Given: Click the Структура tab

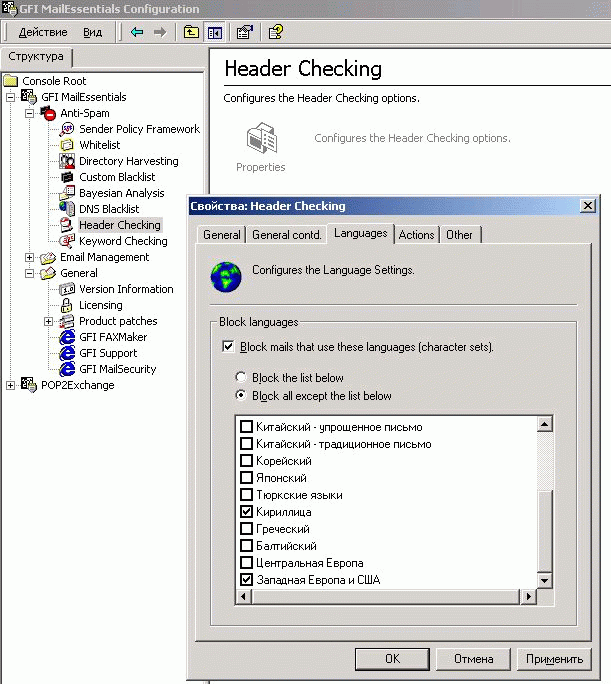Looking at the screenshot, I should point(36,57).
